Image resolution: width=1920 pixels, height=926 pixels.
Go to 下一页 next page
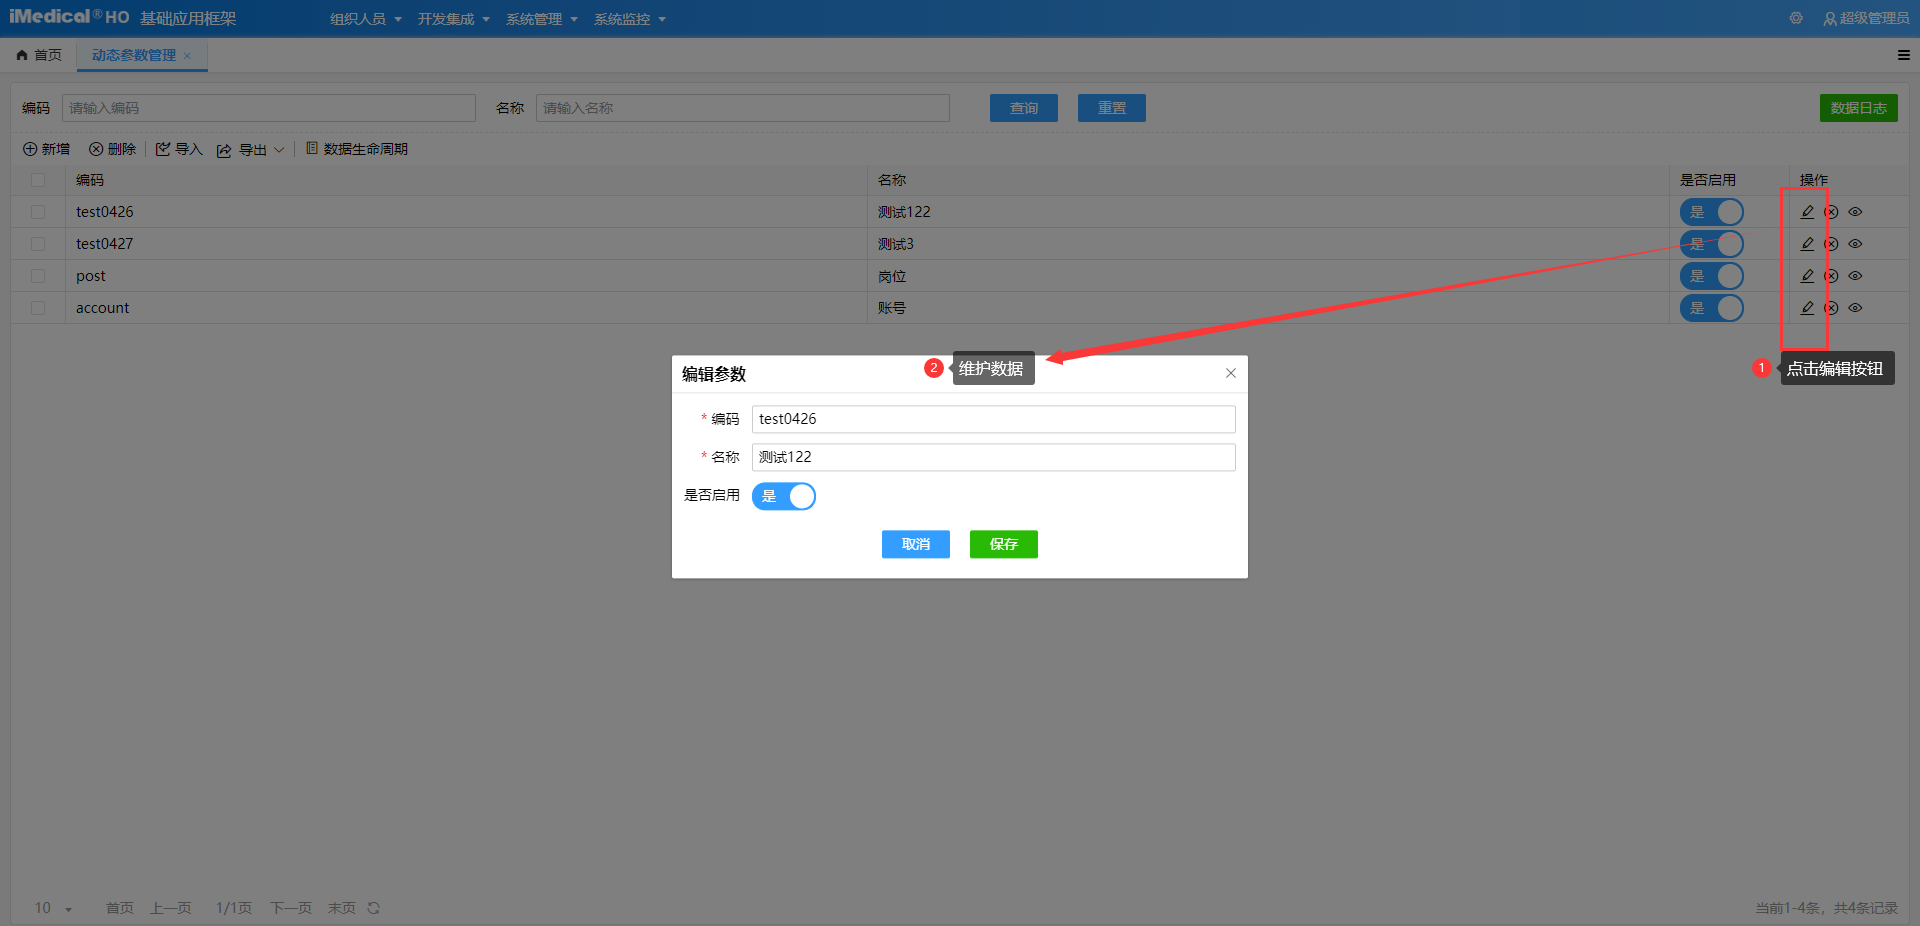point(291,908)
